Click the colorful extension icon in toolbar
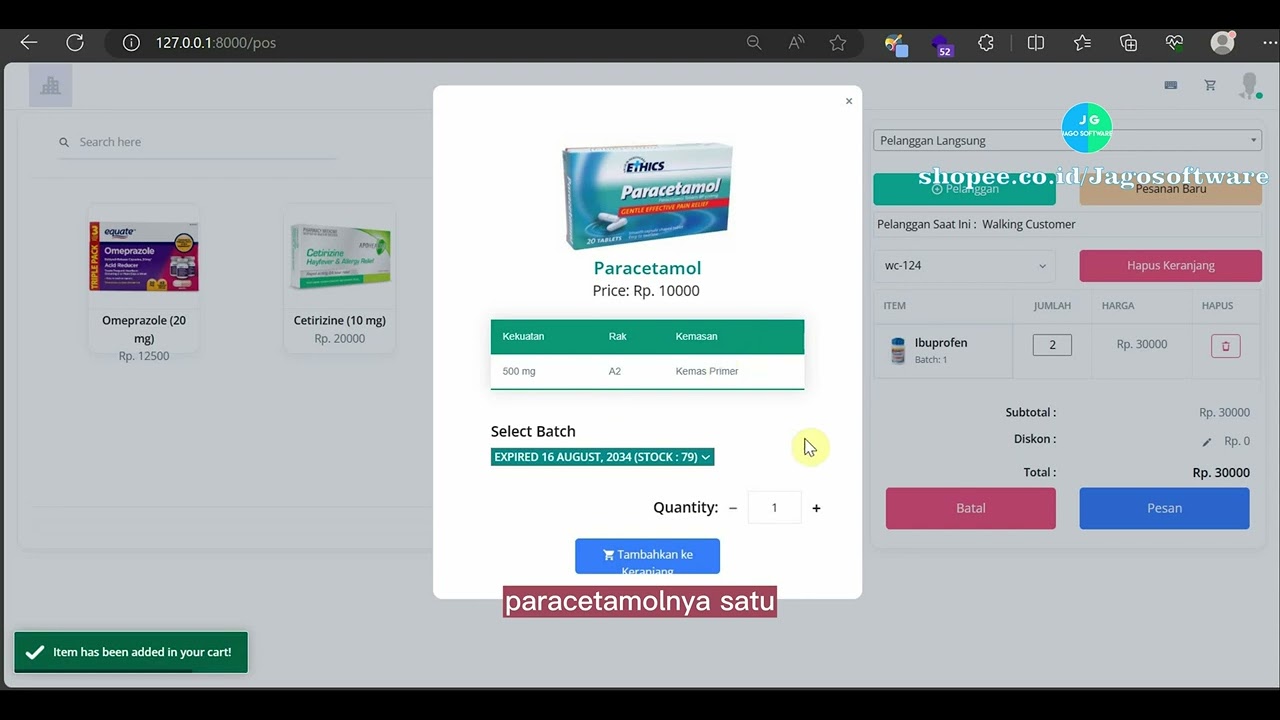Screen dimensions: 1280x720 click(x=895, y=43)
